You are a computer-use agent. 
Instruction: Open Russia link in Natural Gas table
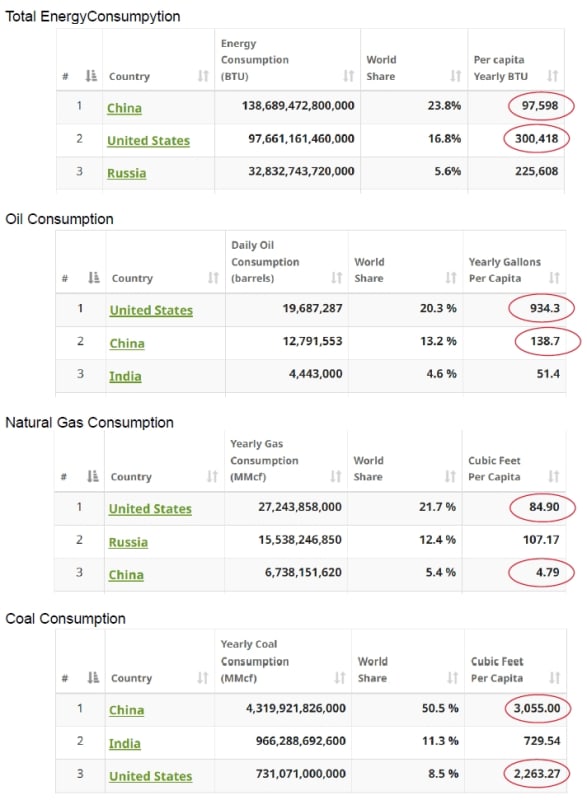pyautogui.click(x=128, y=542)
